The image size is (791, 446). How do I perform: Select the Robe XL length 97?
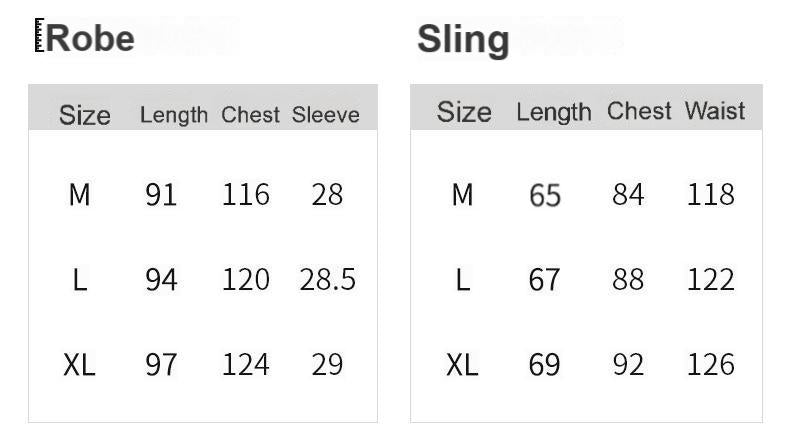click(x=161, y=365)
